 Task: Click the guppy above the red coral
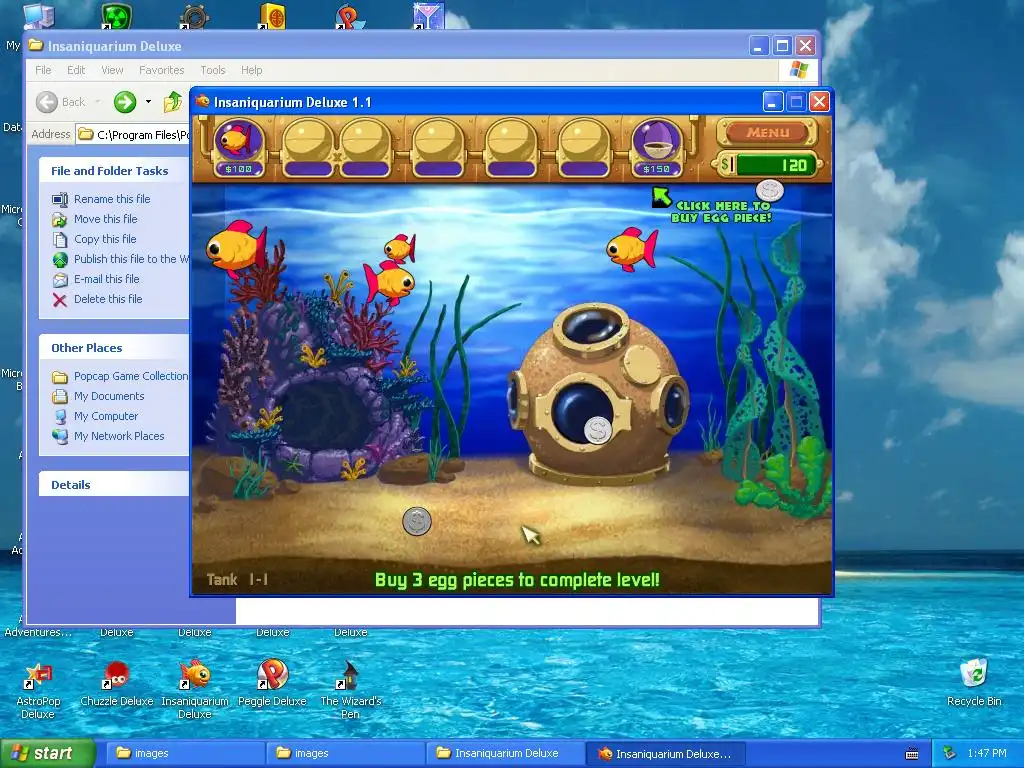(x=389, y=283)
